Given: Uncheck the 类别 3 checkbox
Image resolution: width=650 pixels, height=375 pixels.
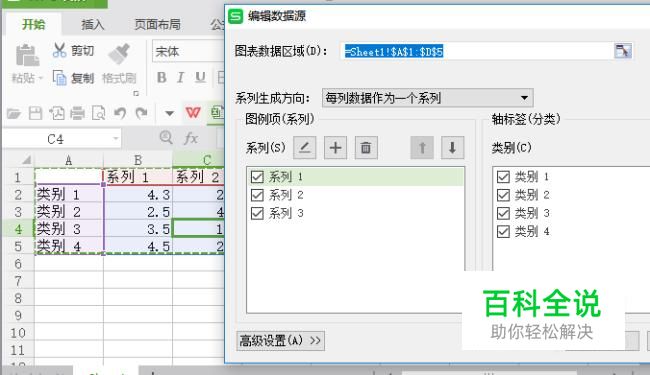Looking at the screenshot, I should [503, 213].
